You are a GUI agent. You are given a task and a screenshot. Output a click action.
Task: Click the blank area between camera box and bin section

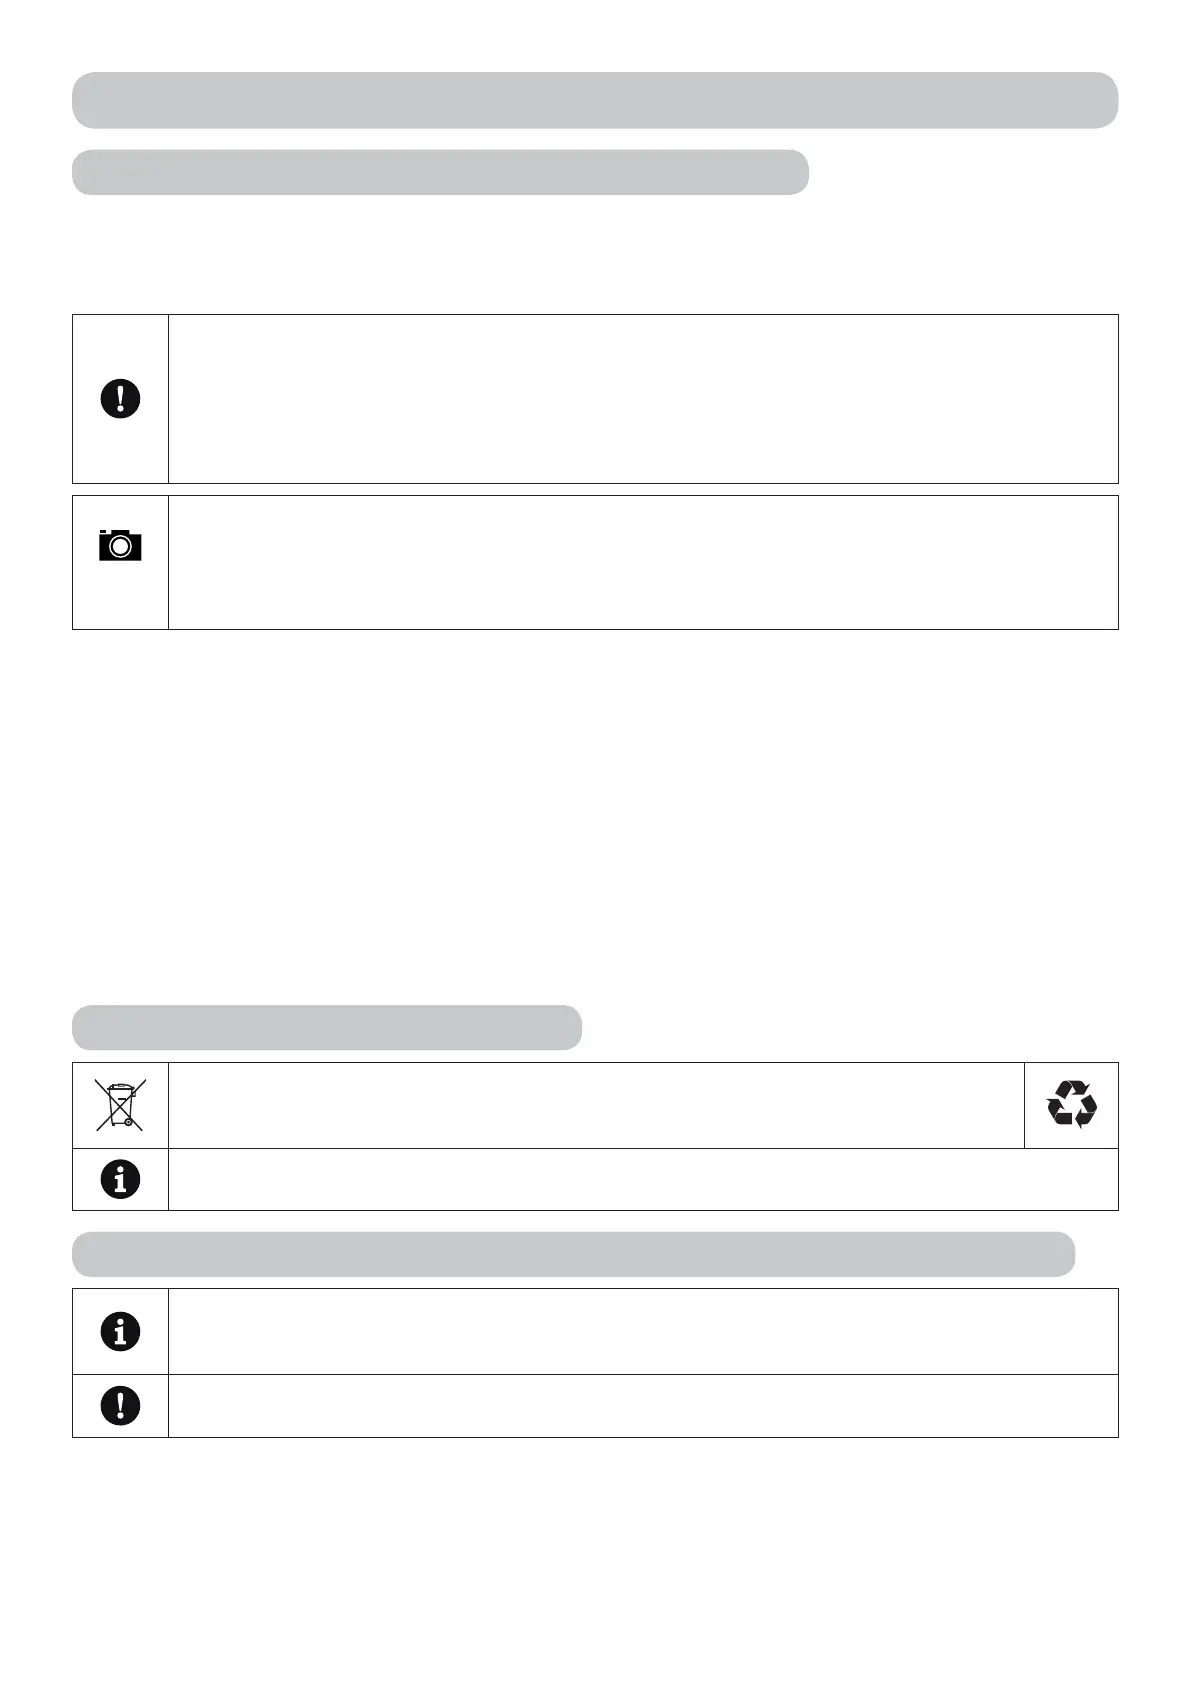tap(594, 815)
